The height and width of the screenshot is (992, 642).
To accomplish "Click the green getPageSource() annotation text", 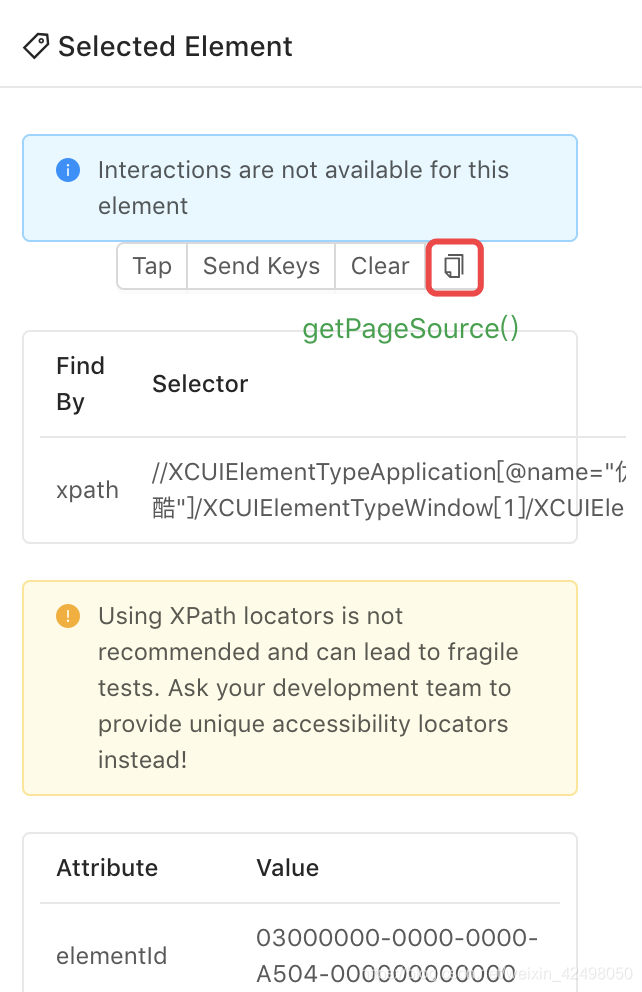I will point(411,329).
